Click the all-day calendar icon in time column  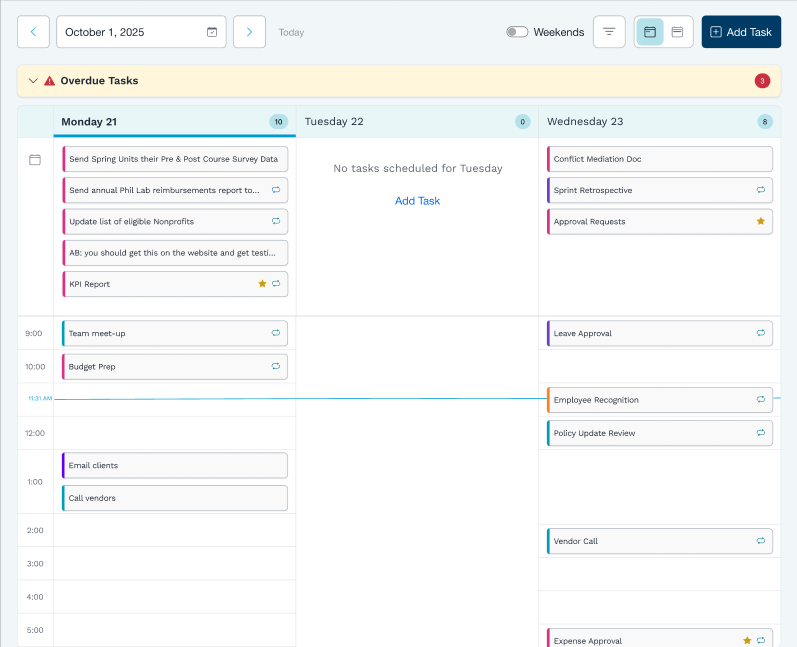[x=35, y=160]
